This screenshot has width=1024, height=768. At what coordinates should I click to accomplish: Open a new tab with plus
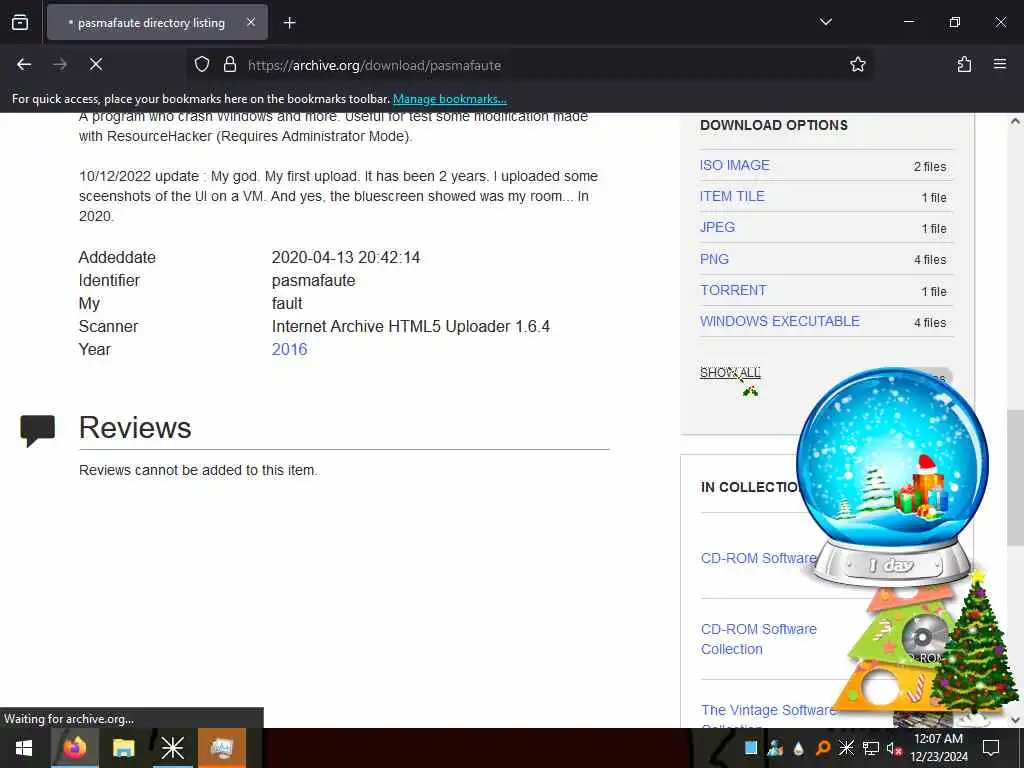(x=289, y=23)
